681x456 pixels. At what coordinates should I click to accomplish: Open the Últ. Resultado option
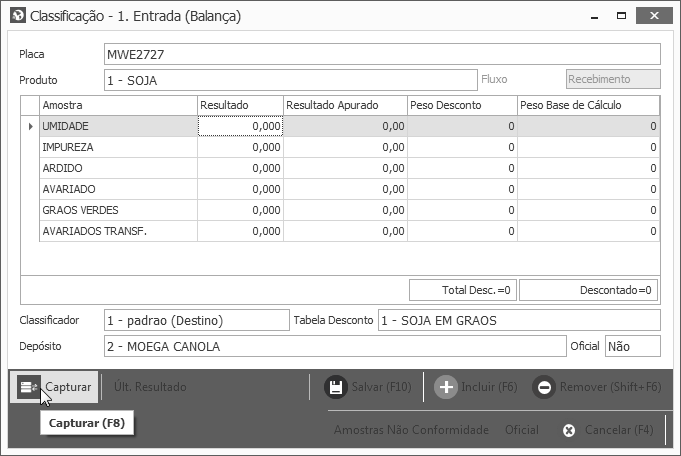[x=150, y=387]
